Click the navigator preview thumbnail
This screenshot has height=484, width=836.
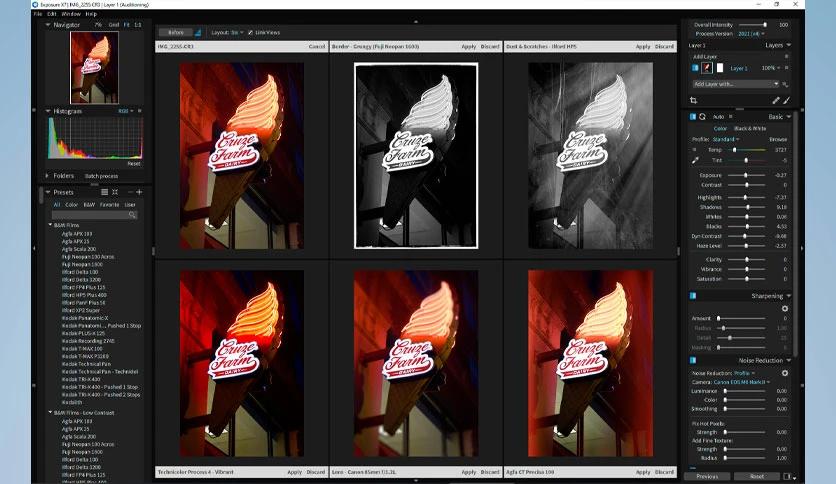(94, 68)
